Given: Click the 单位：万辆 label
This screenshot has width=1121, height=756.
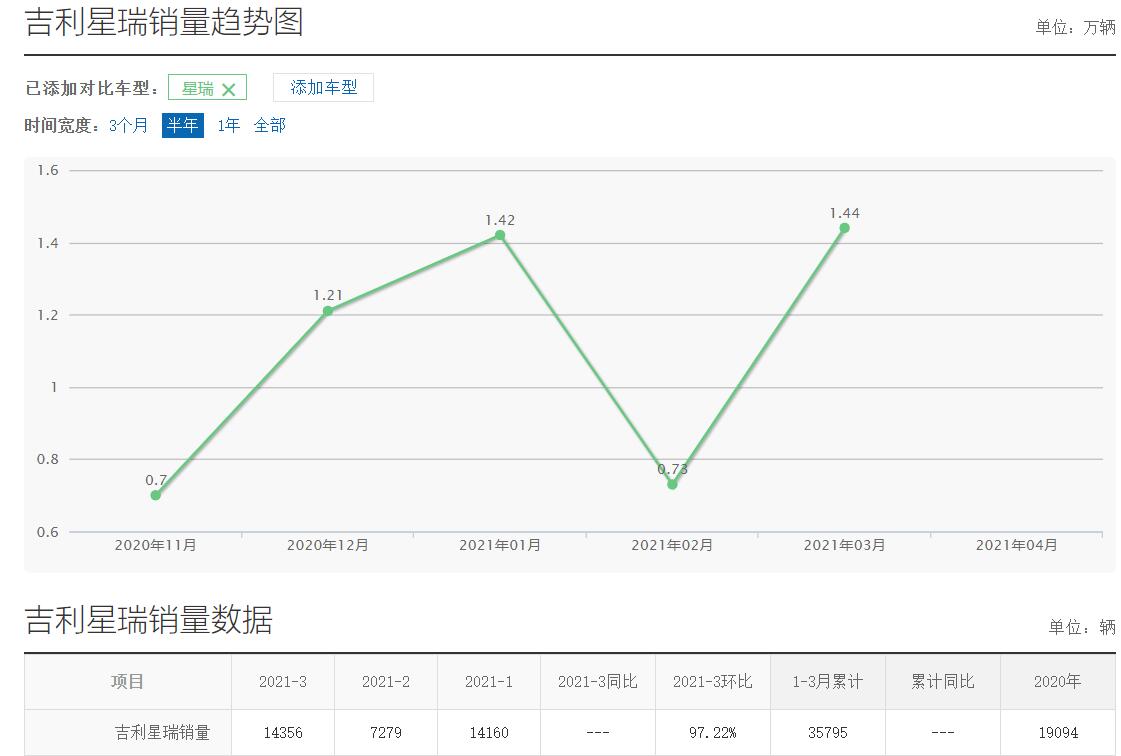Looking at the screenshot, I should click(1075, 28).
